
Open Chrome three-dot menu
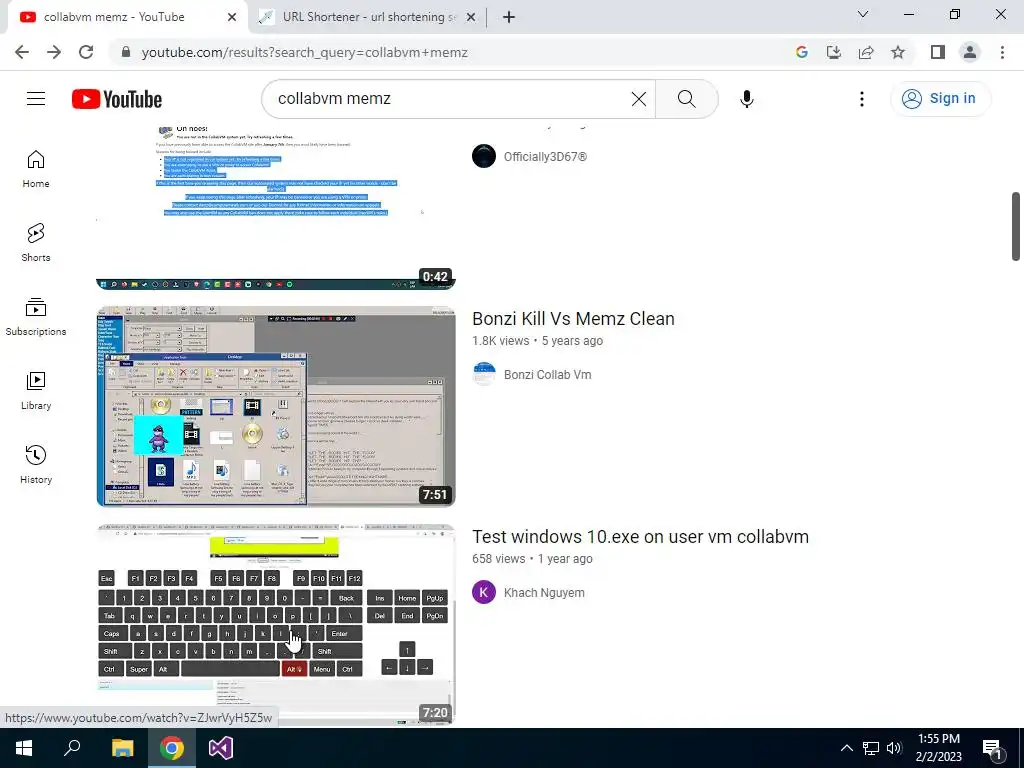pos(1002,52)
